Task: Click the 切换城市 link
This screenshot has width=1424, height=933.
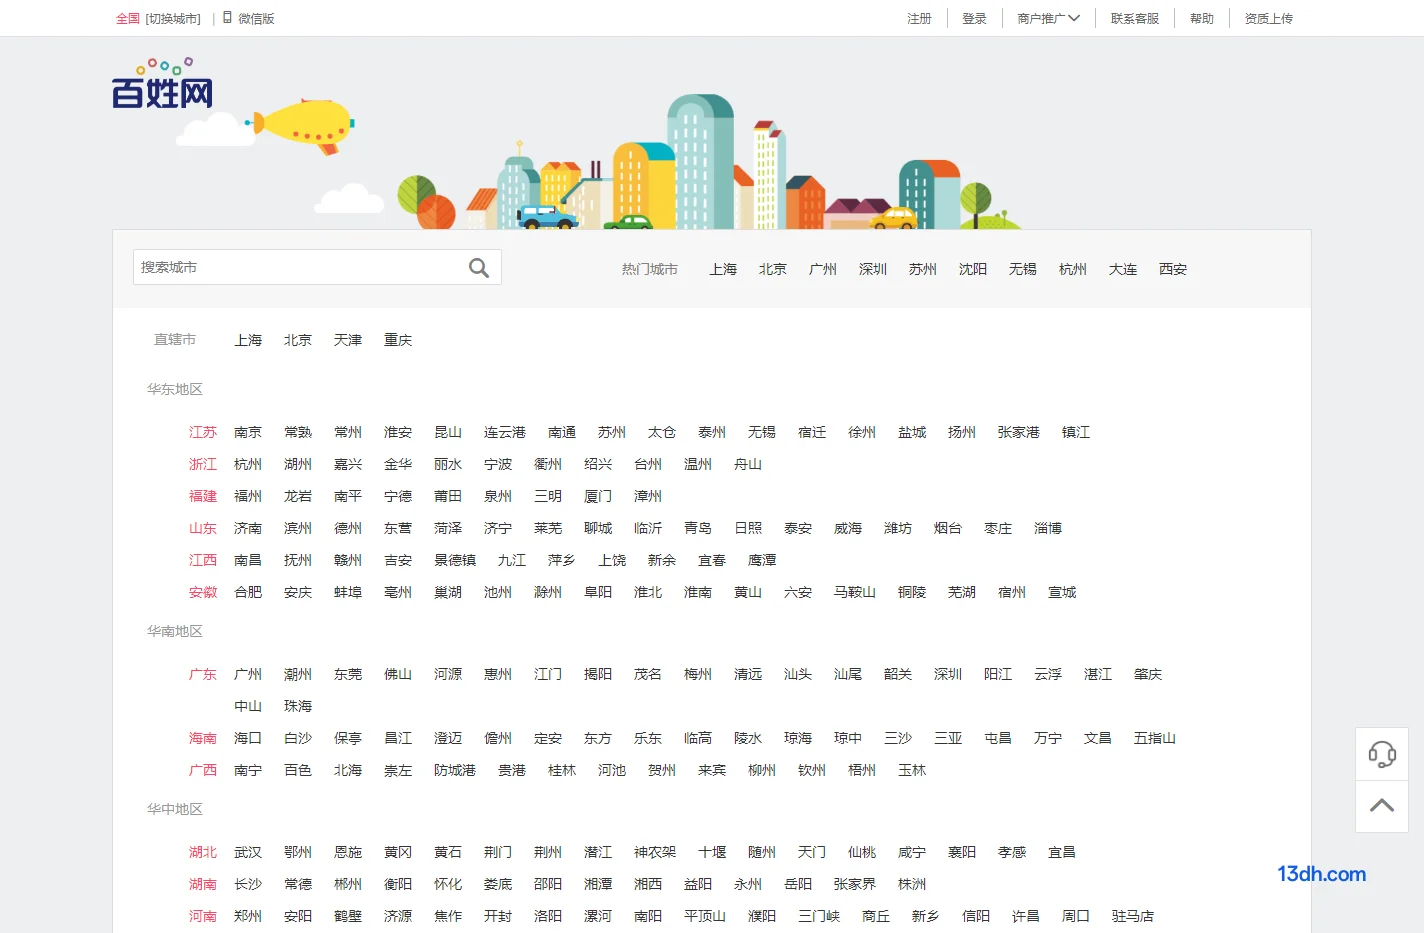Action: (173, 18)
